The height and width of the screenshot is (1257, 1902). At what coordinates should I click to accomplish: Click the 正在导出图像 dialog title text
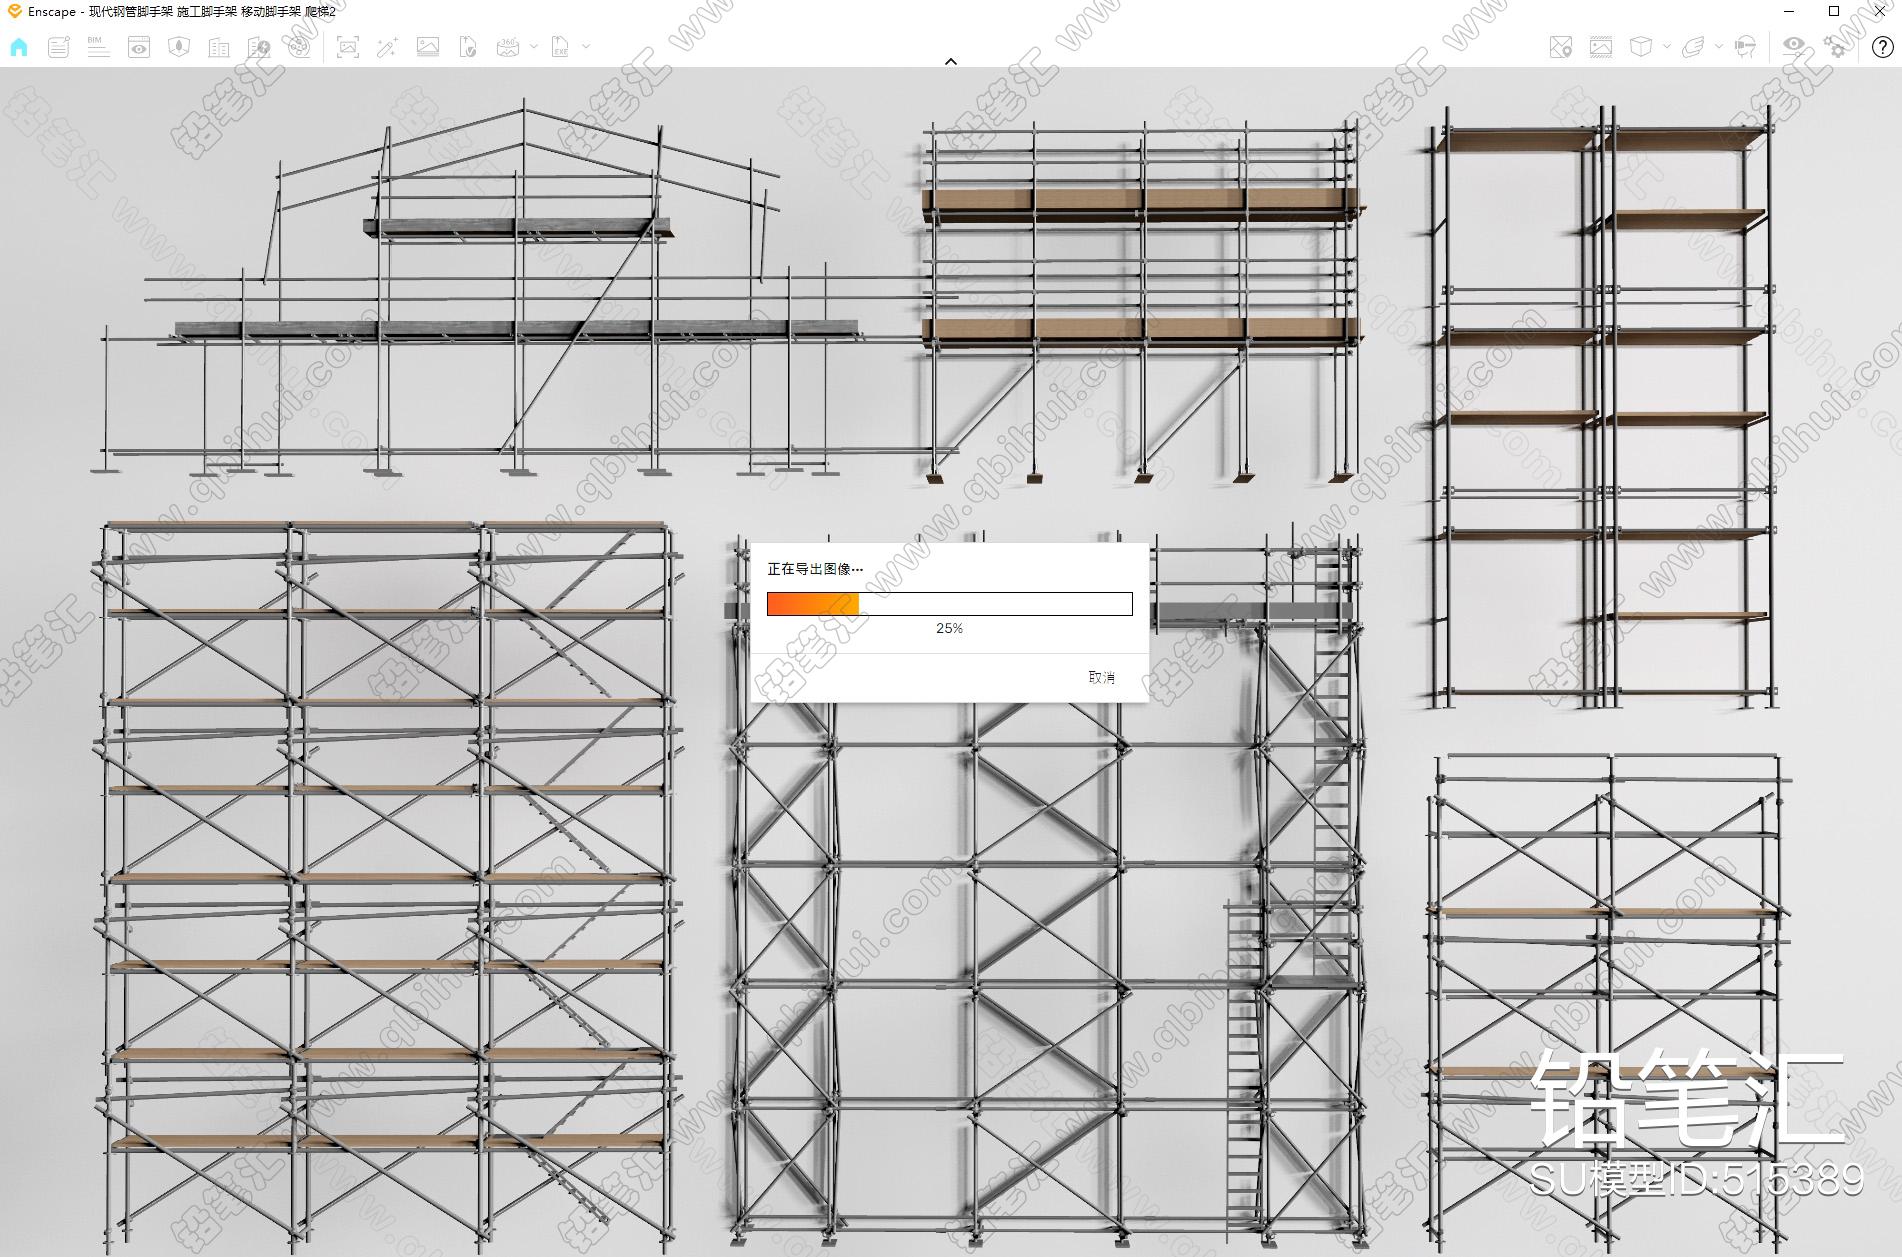click(815, 569)
